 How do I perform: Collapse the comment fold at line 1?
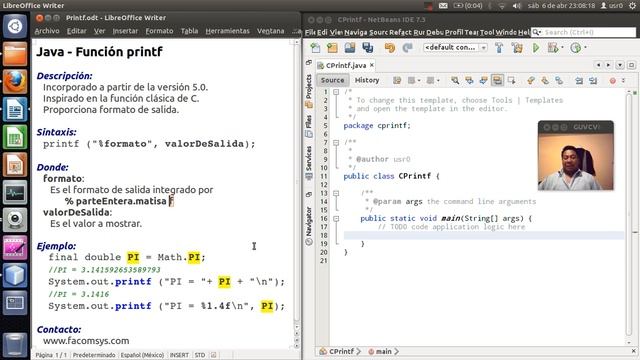(x=336, y=92)
